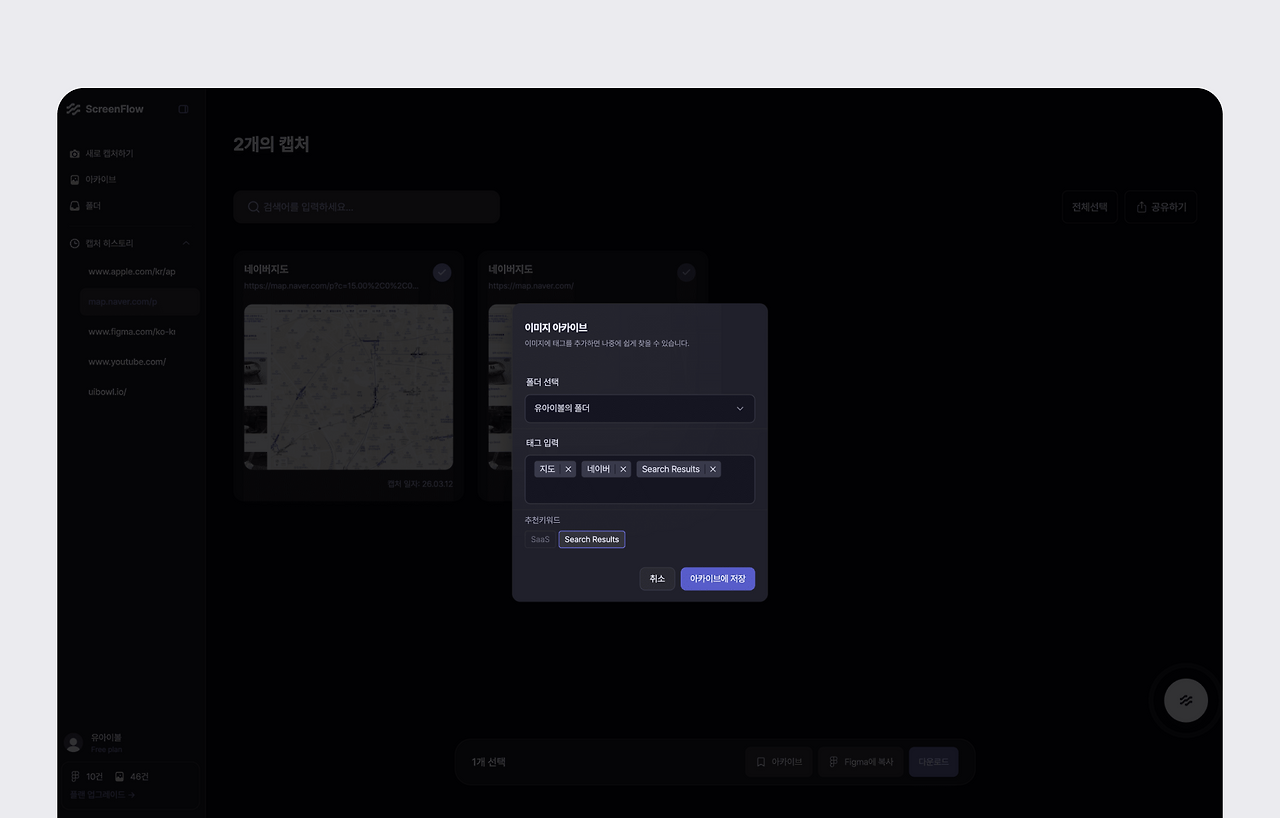Screen dimensions: 1280x818
Task: Click the 아카이브 image icon in sidebar
Action: [74, 179]
